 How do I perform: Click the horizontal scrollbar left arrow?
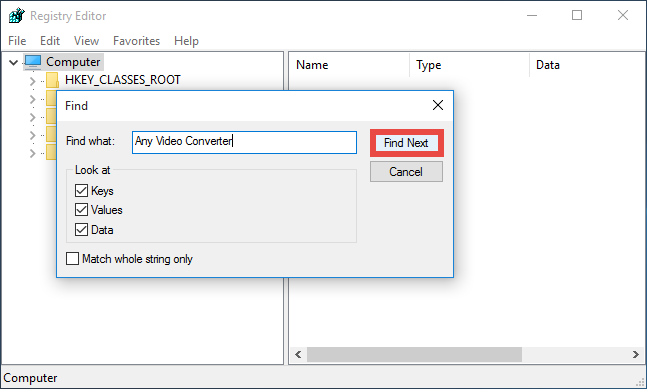[298, 354]
